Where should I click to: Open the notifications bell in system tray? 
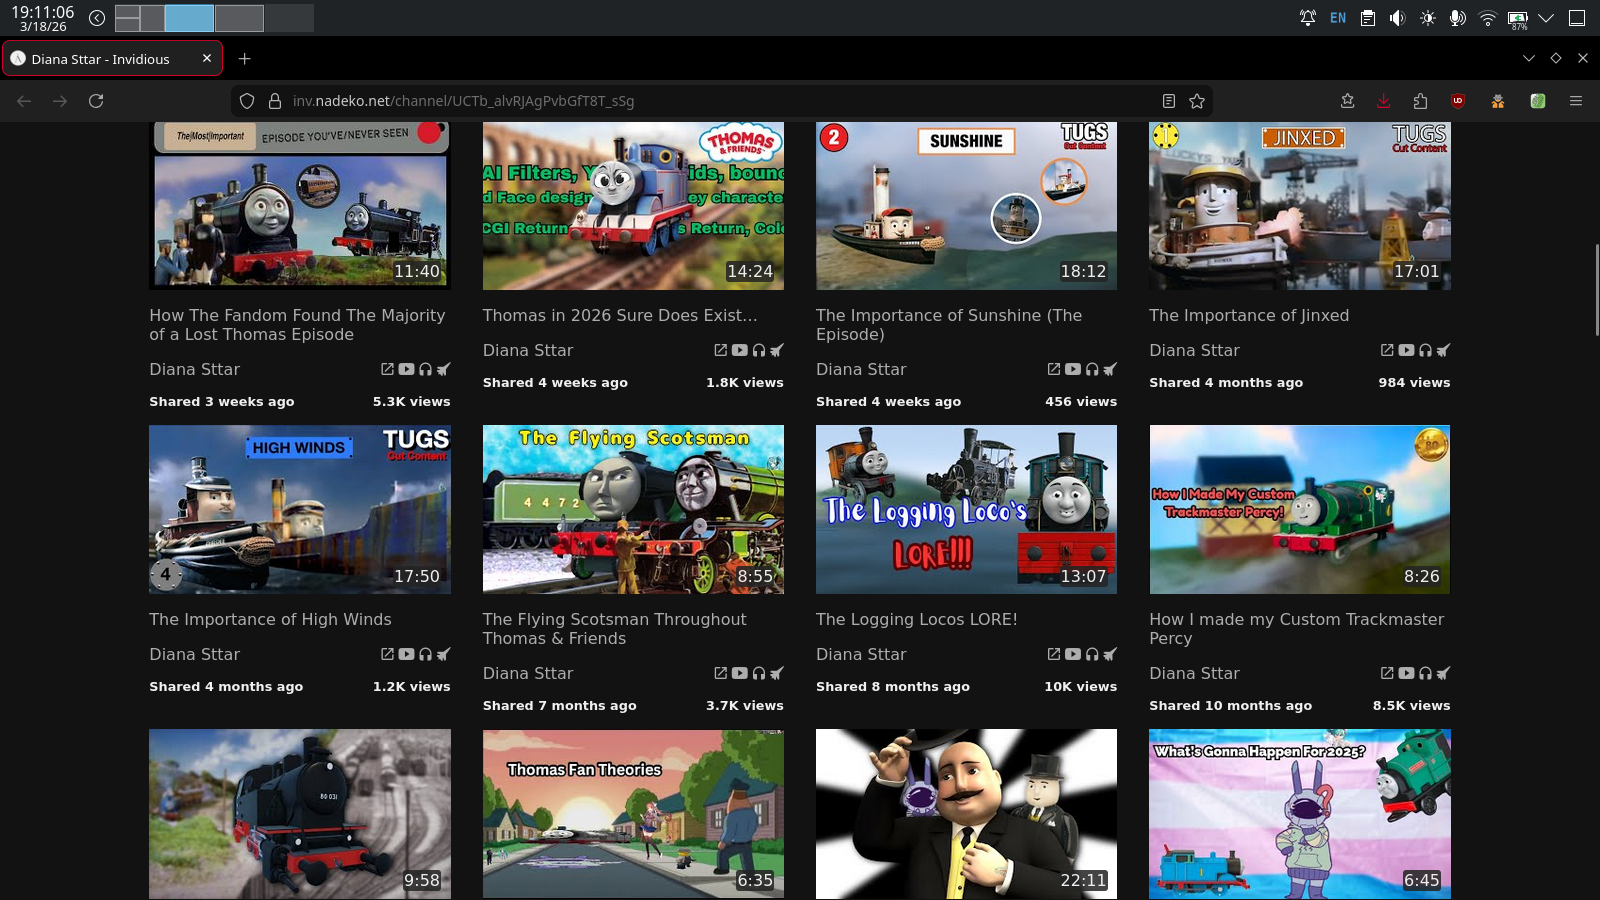click(1308, 18)
